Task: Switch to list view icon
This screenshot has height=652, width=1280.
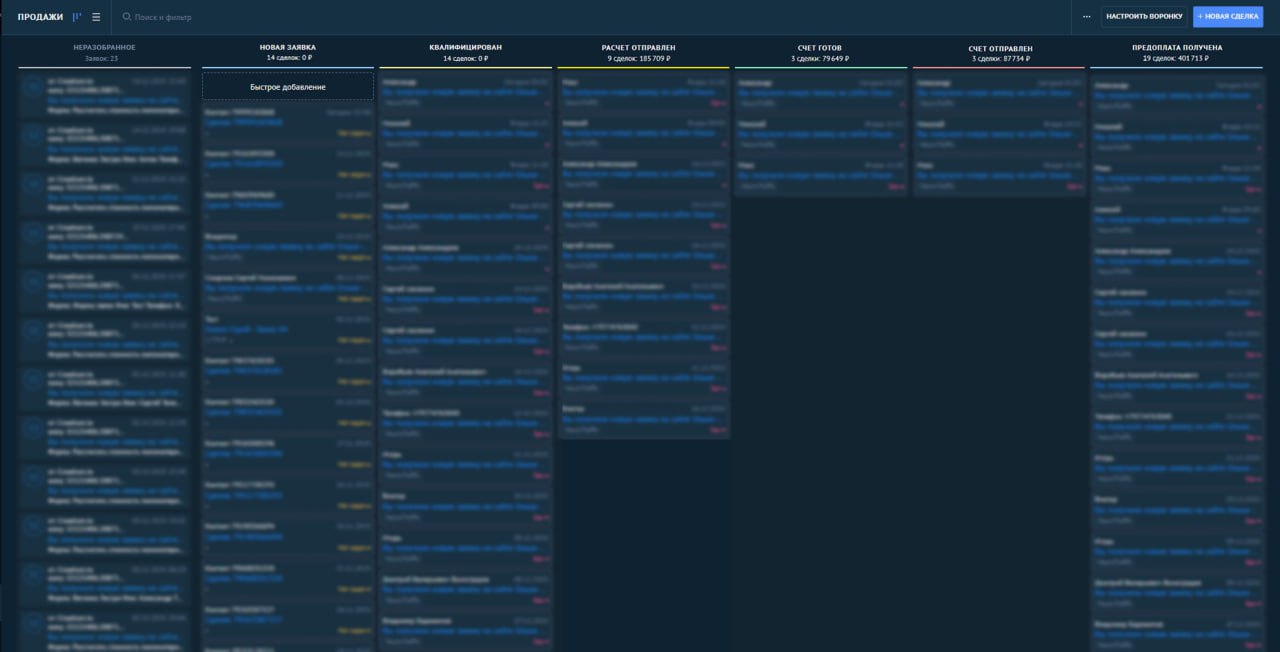Action: 96,17
